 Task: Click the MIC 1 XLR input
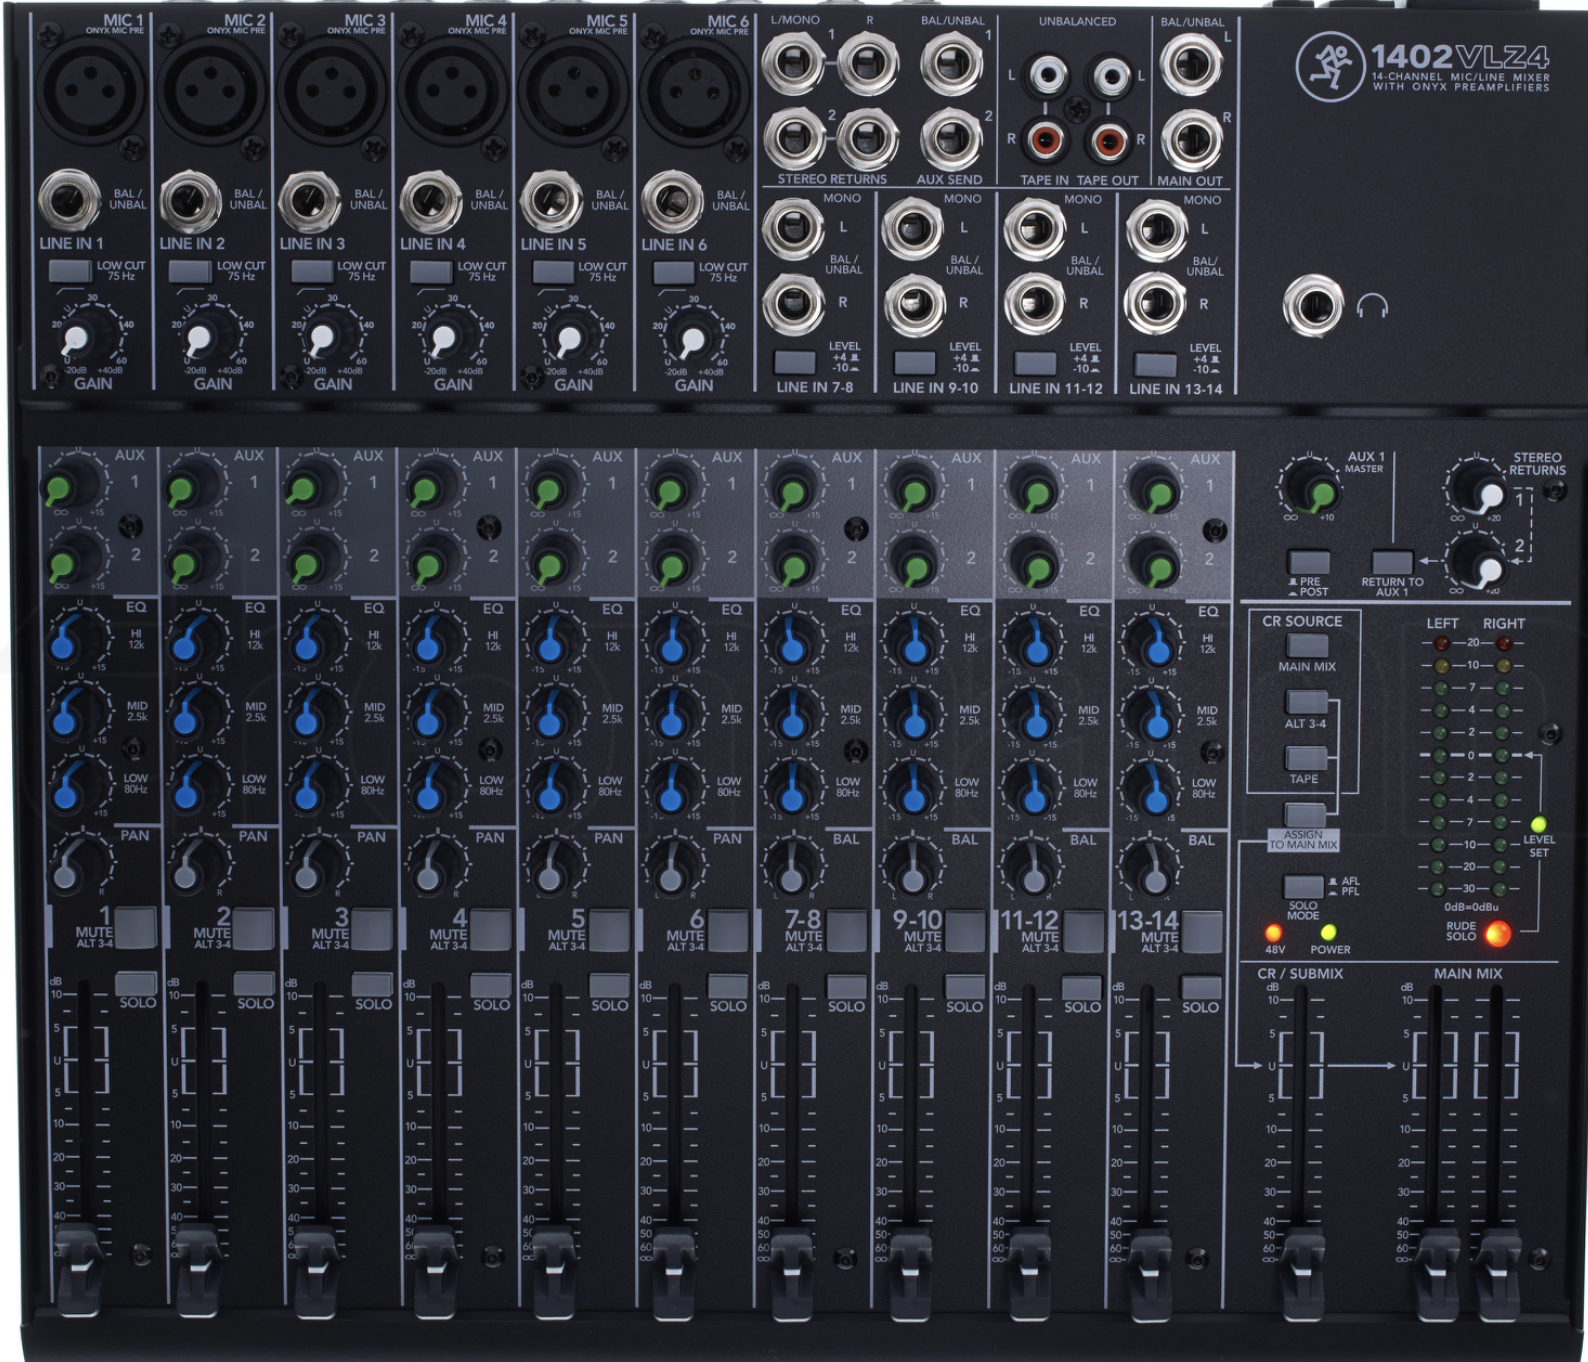[x=91, y=90]
